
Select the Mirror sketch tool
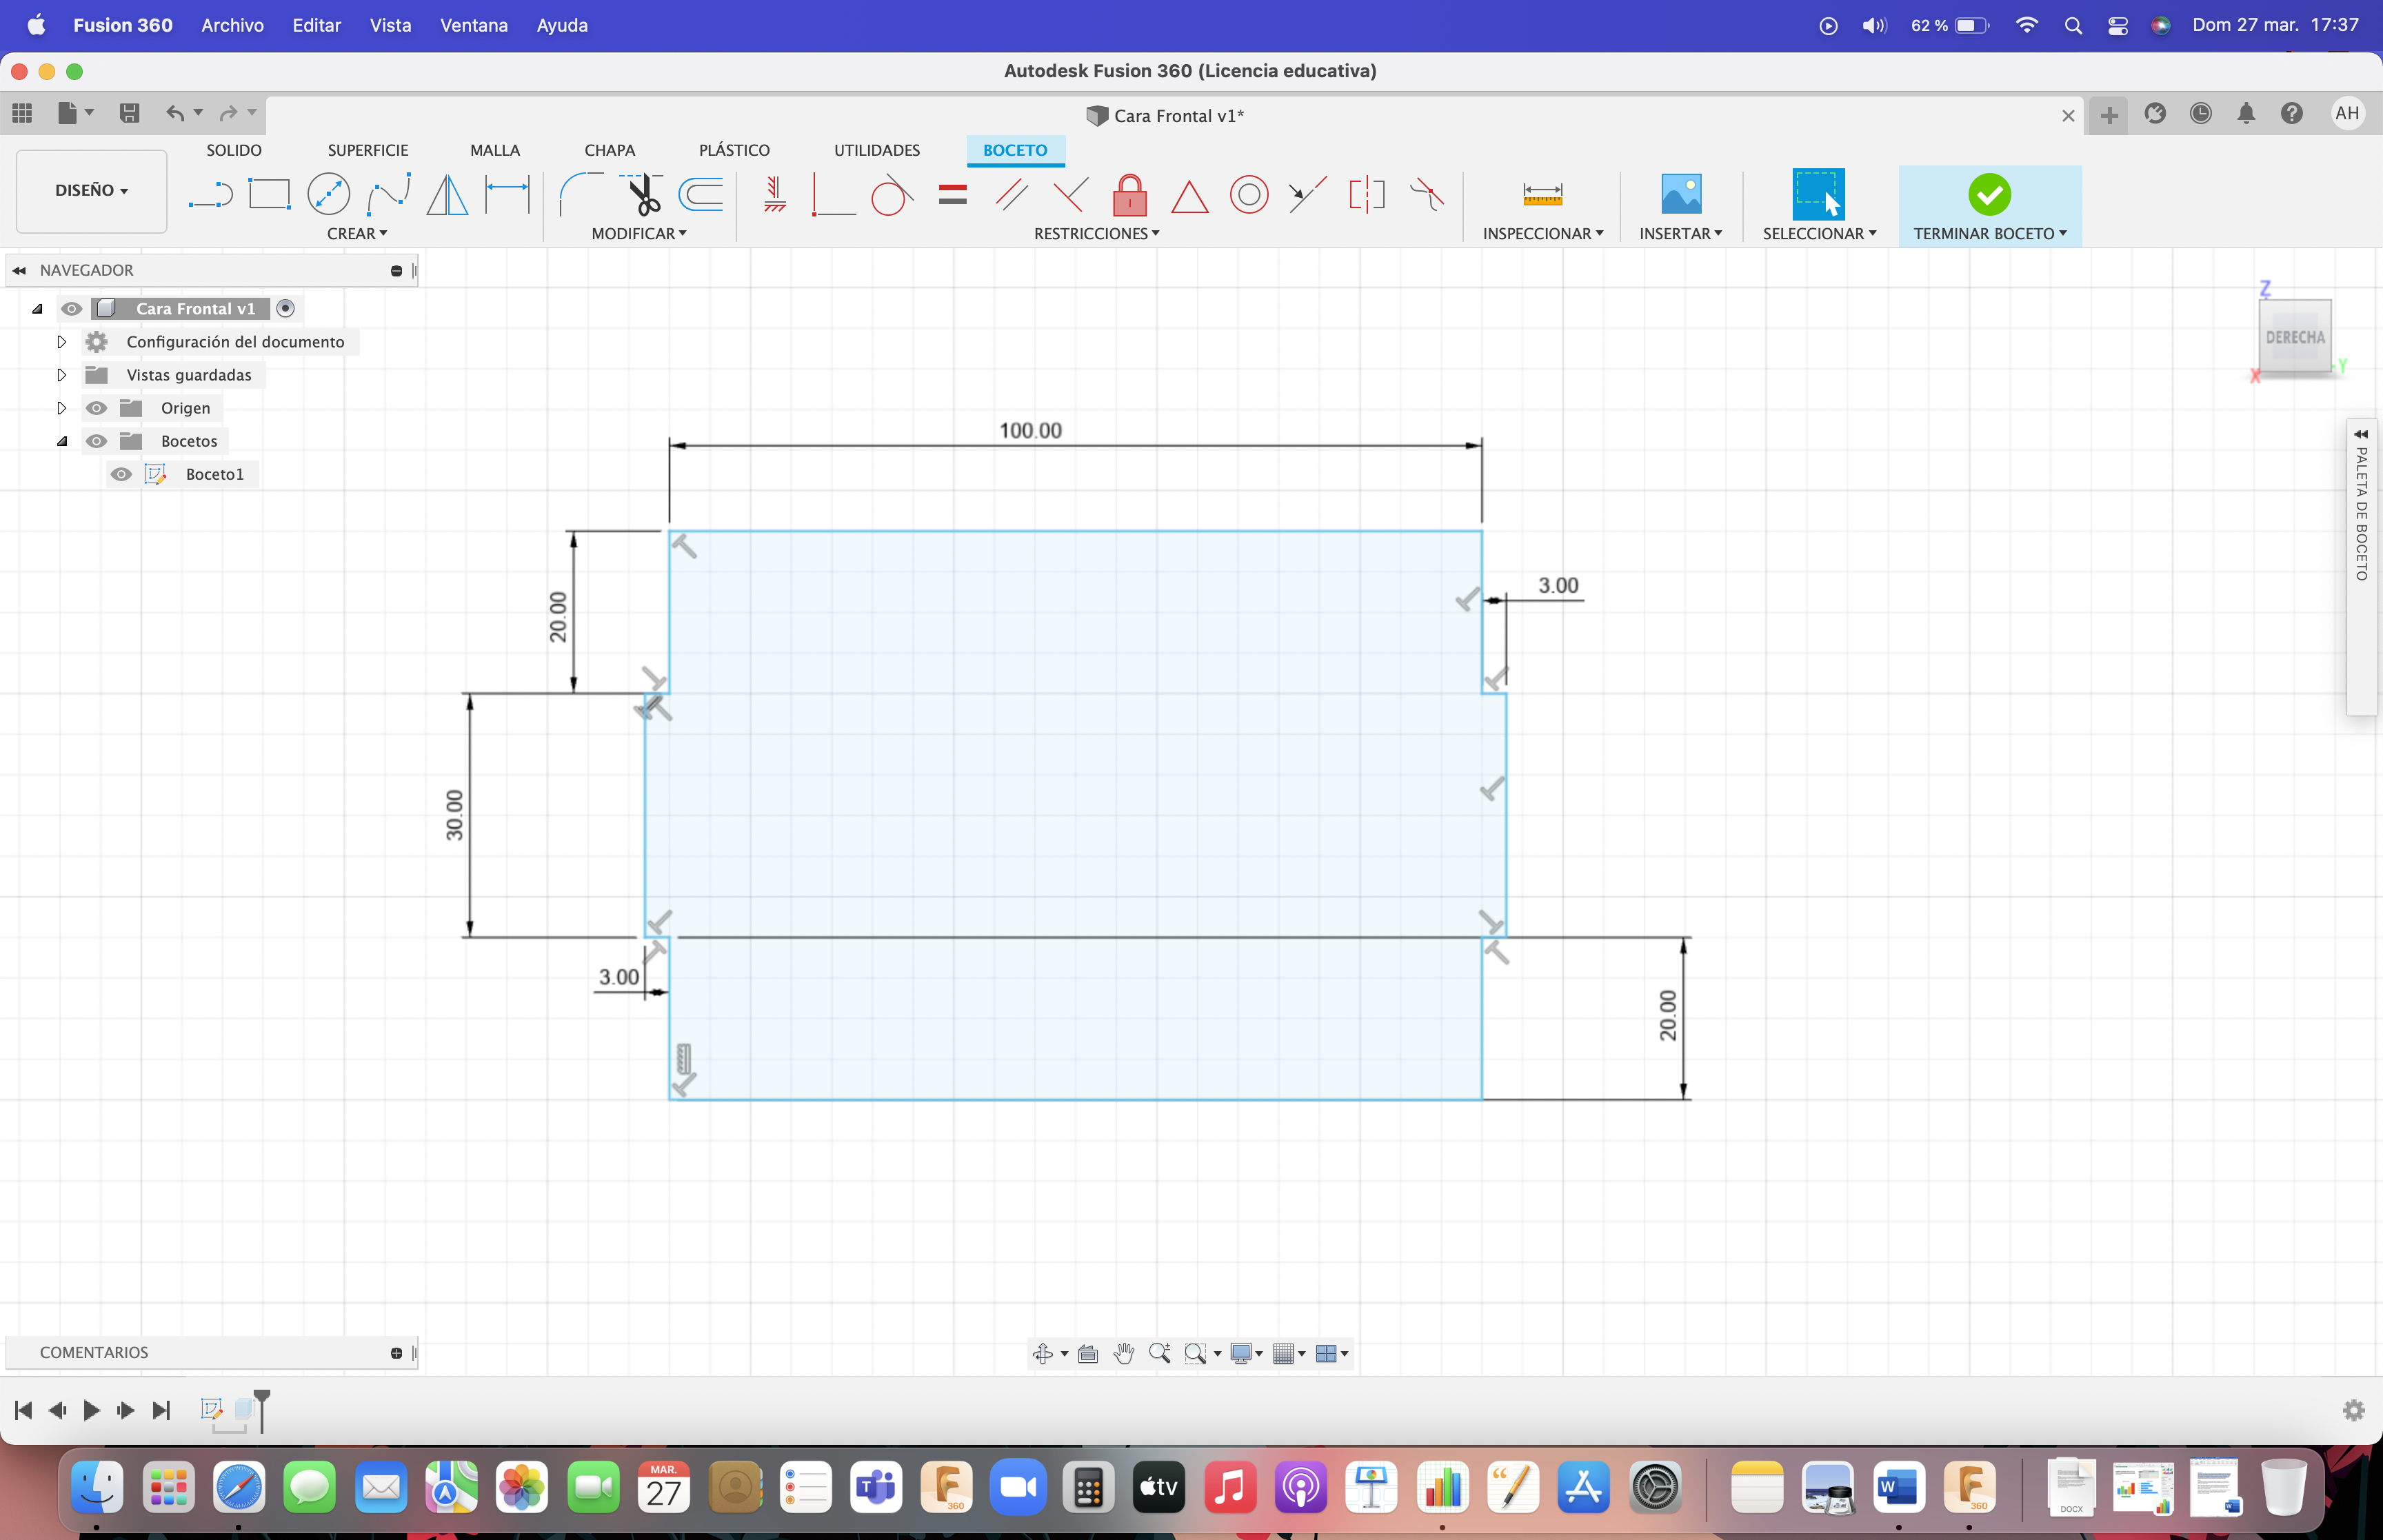pos(447,194)
